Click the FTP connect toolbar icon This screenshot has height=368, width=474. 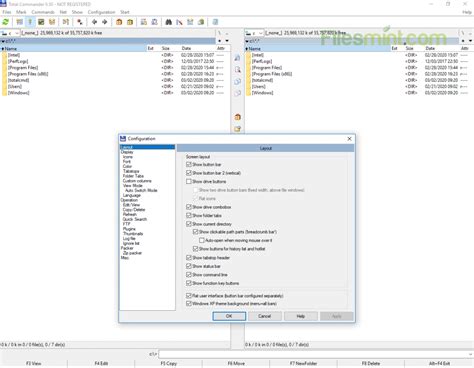point(144,22)
